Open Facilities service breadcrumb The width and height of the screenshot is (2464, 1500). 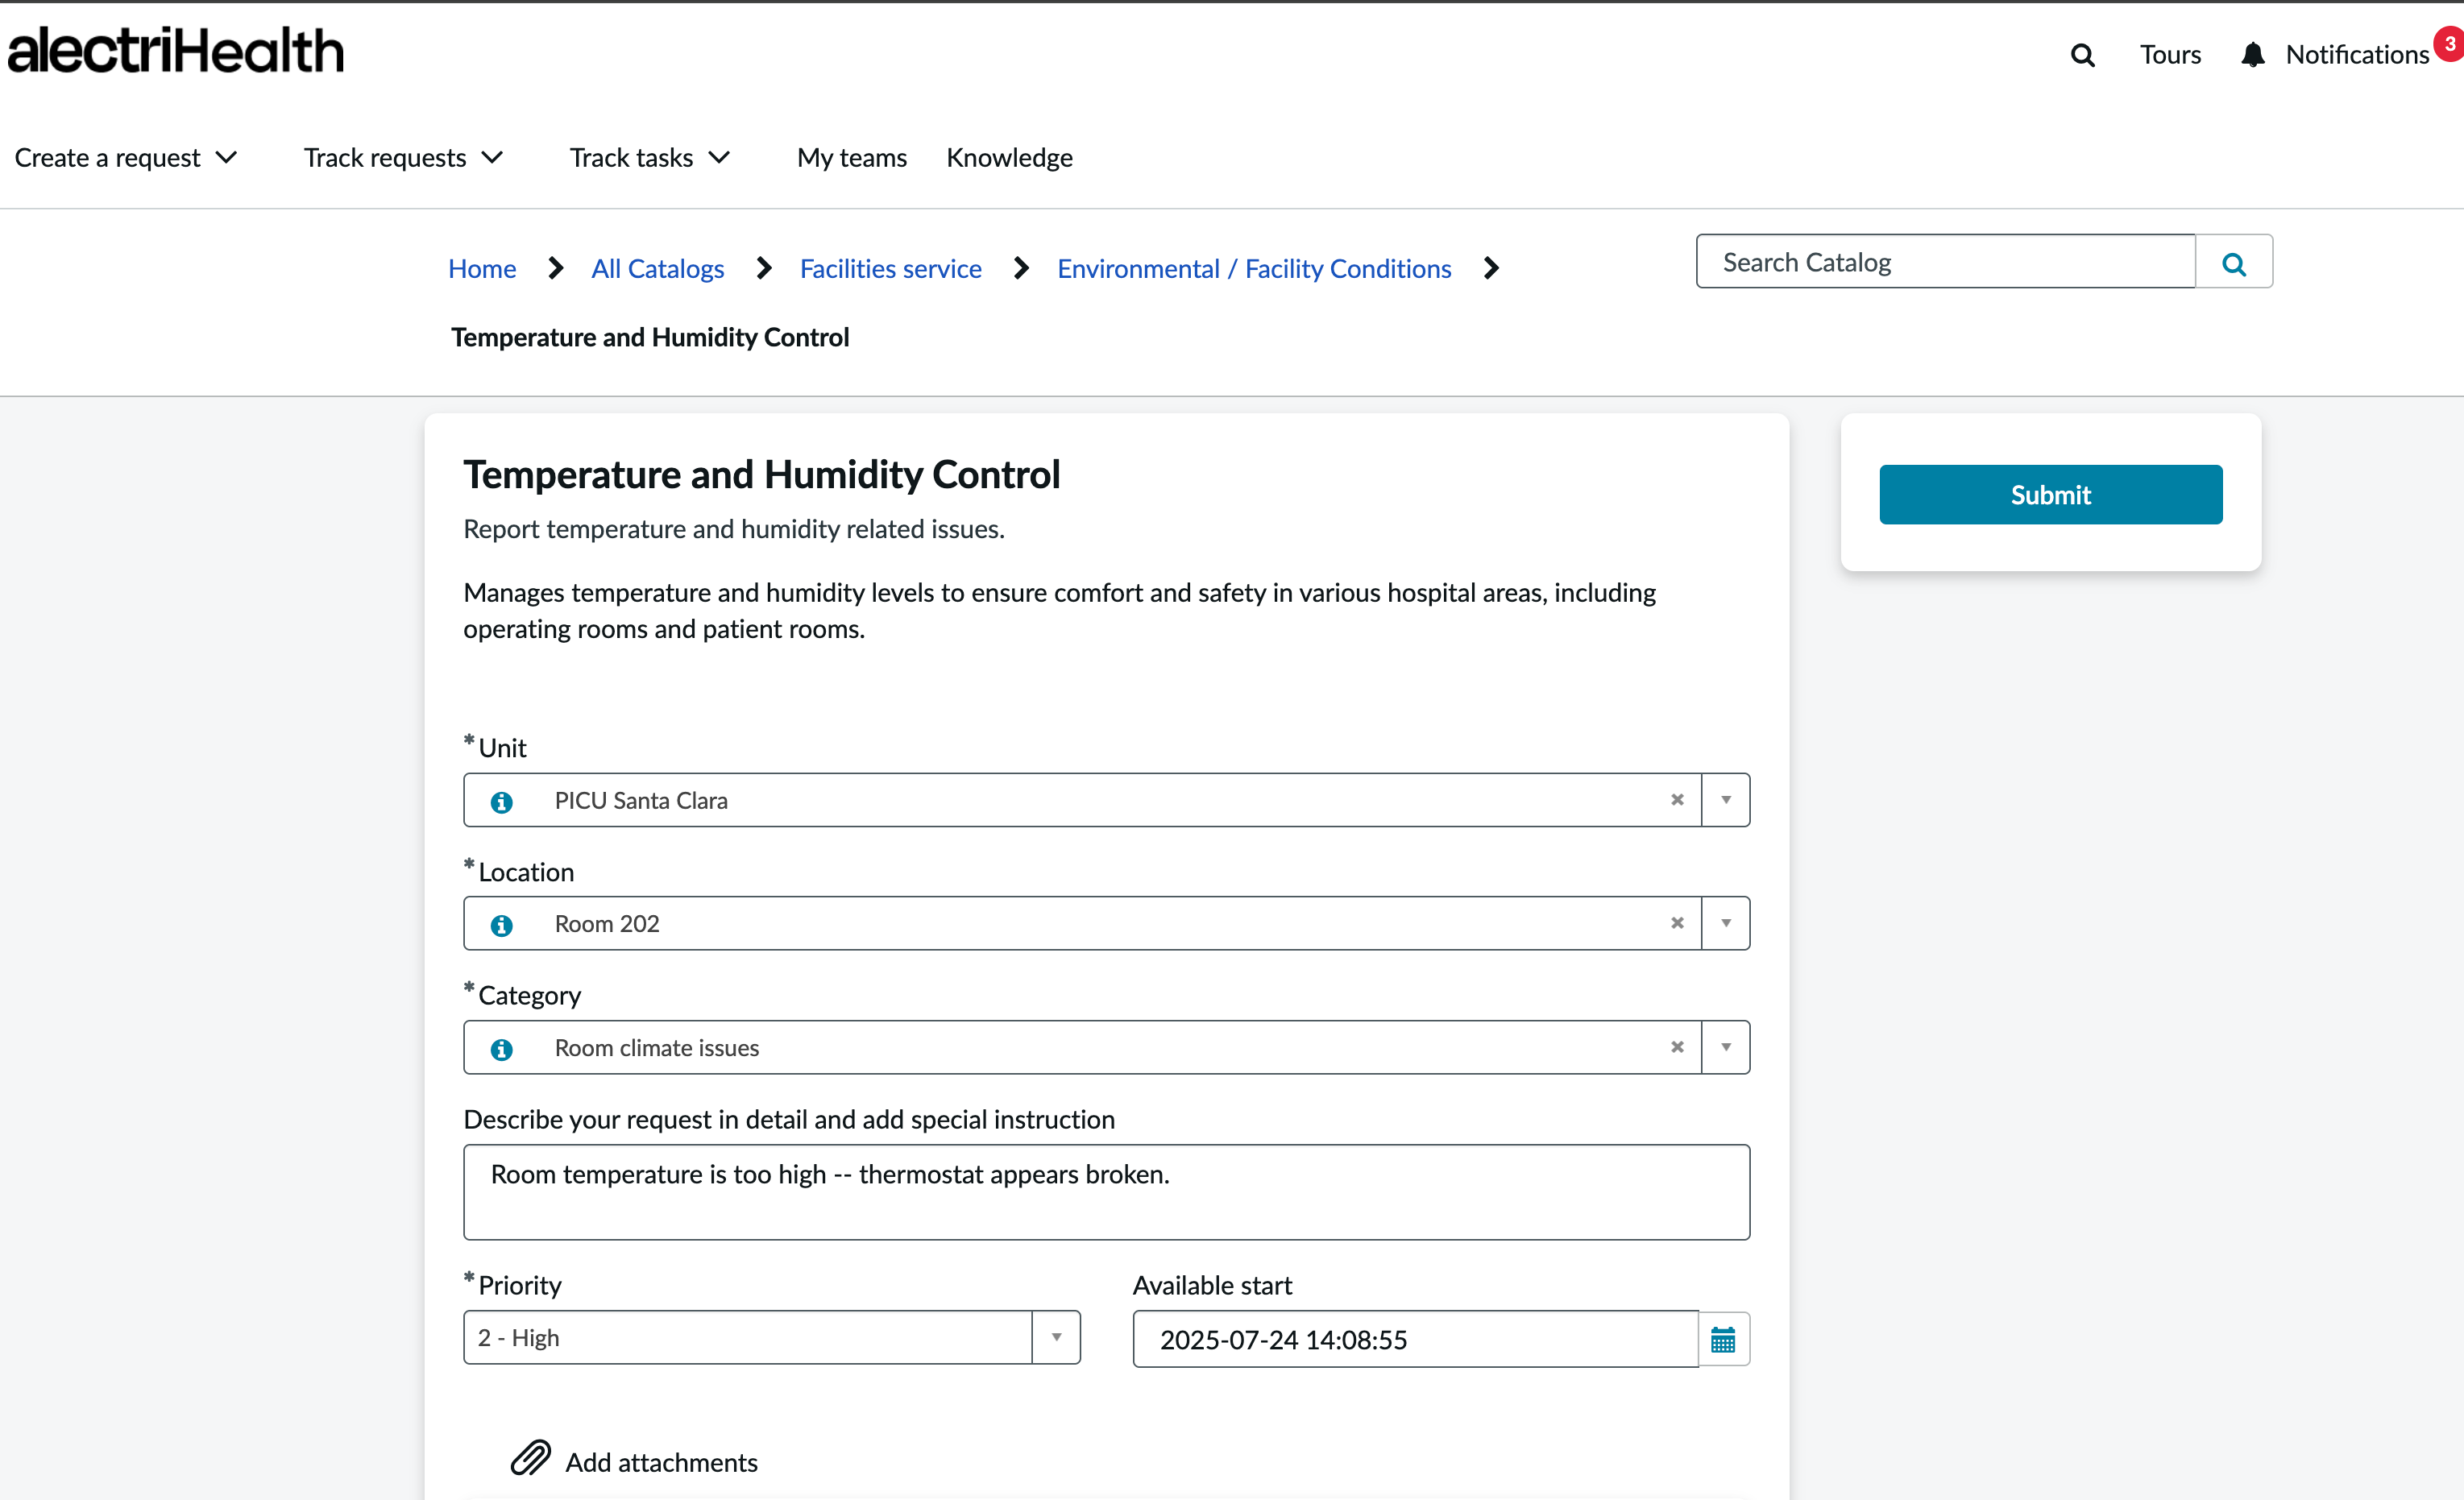[891, 269]
